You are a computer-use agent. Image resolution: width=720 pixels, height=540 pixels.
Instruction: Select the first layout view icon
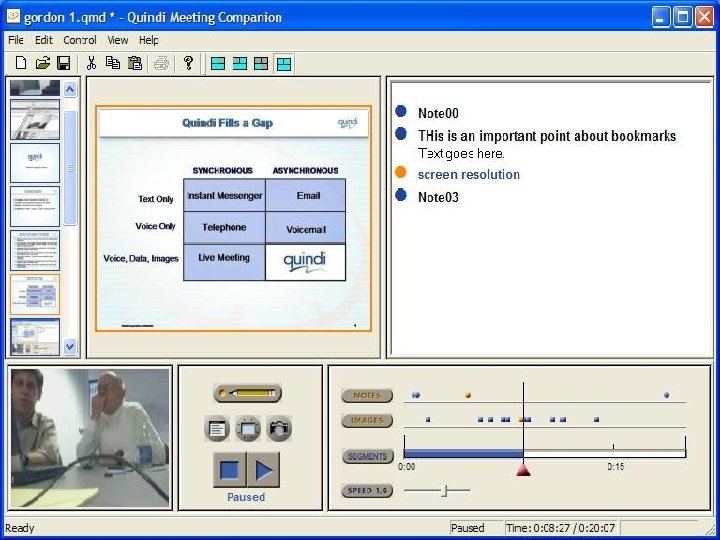tap(218, 63)
